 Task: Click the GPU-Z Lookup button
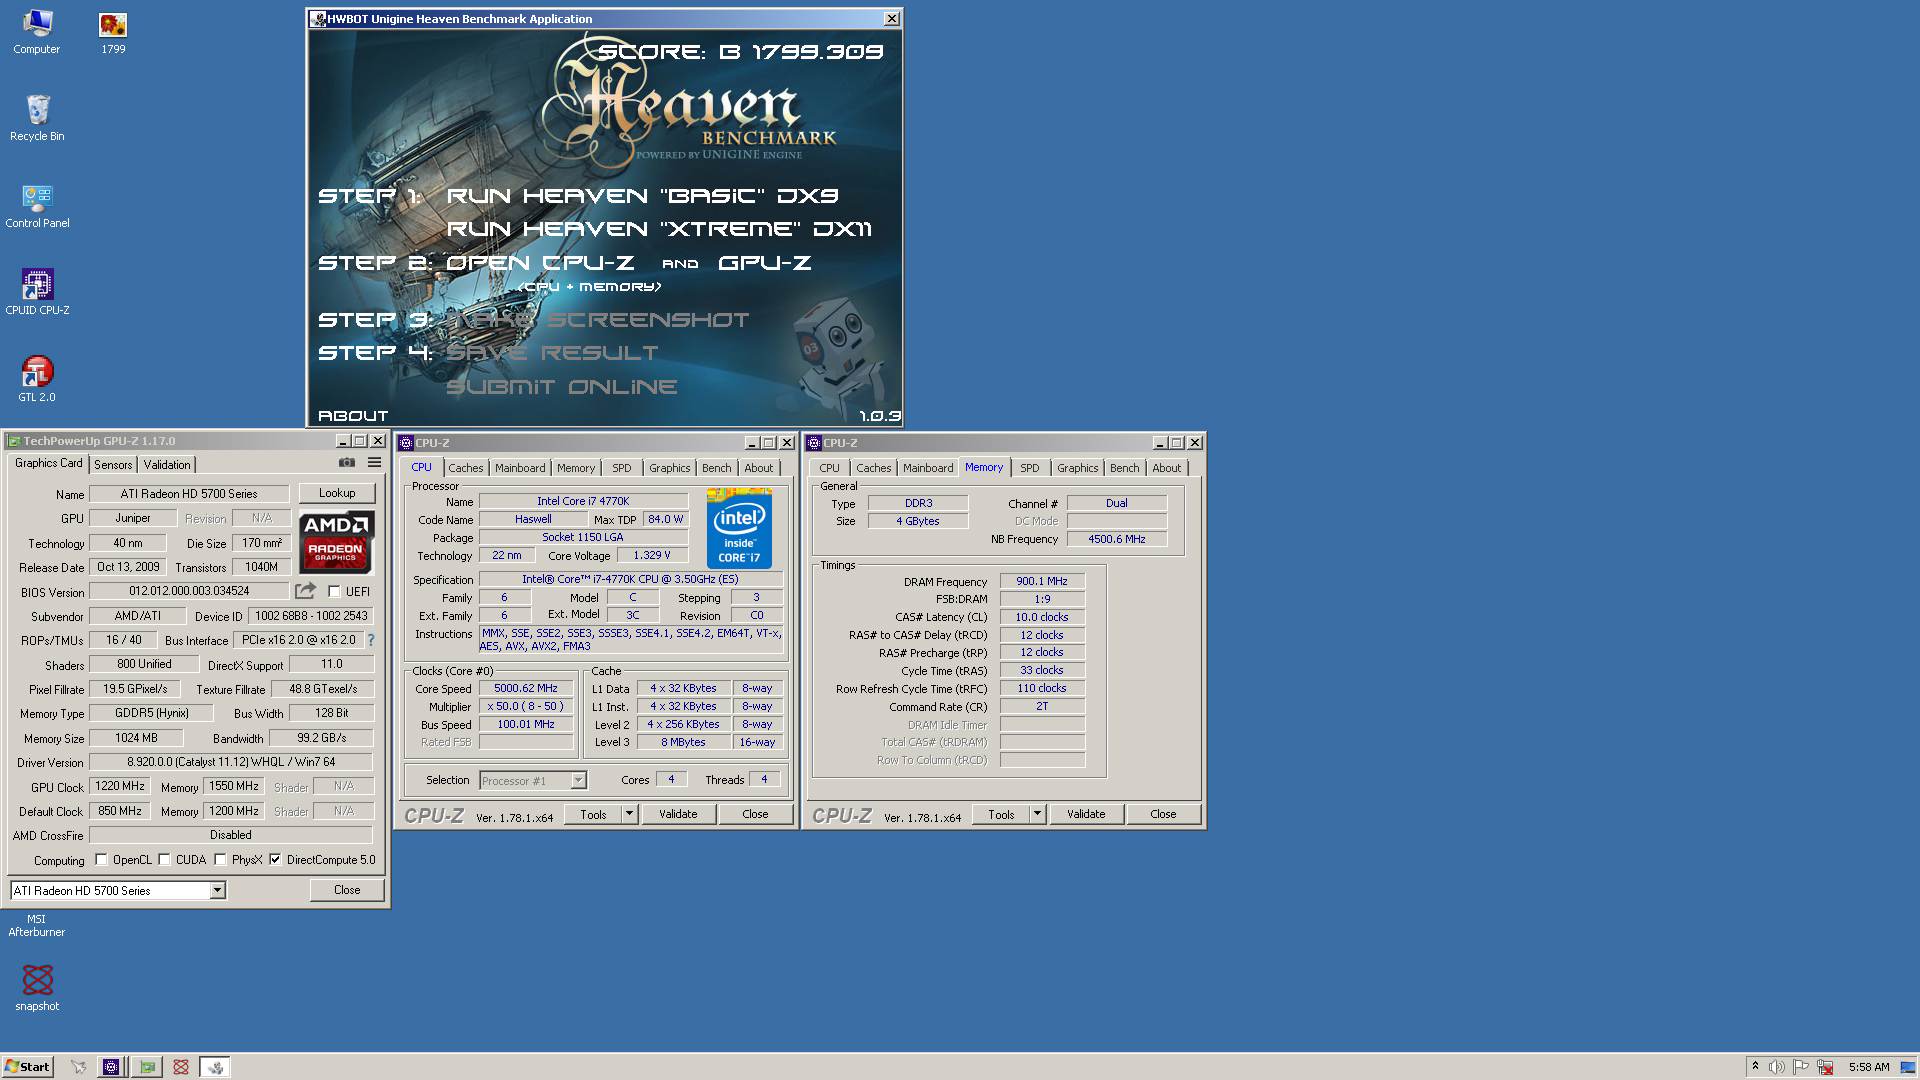point(337,493)
